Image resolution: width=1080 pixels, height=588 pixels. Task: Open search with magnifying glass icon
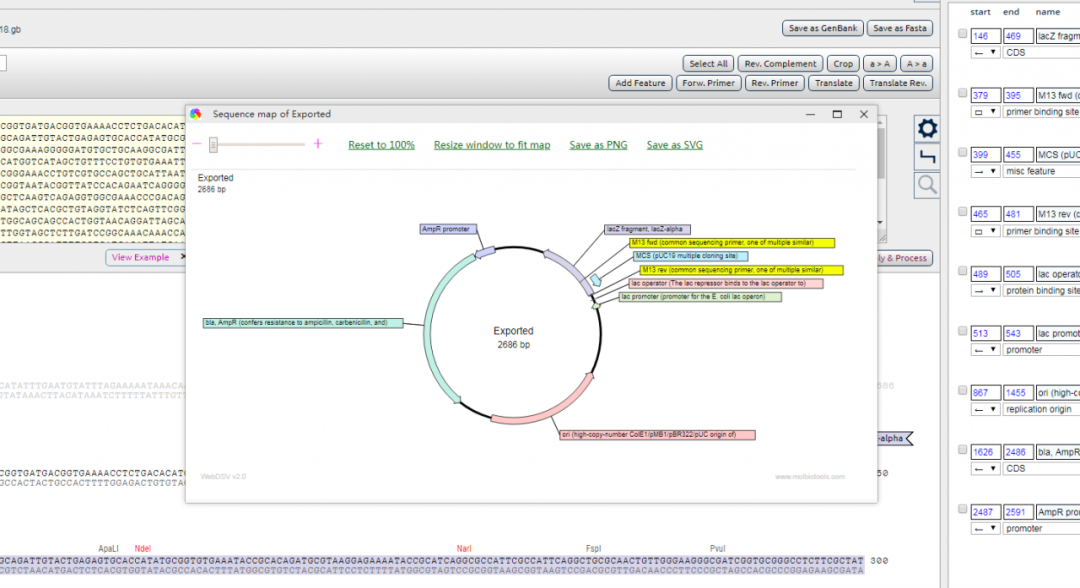tap(928, 184)
